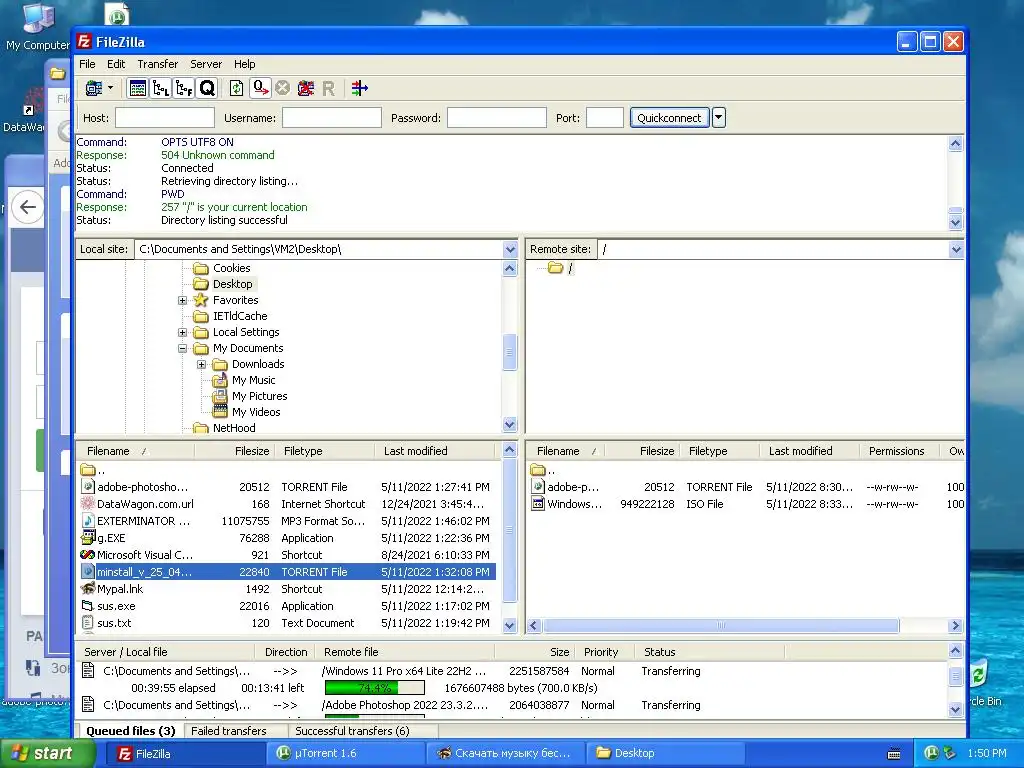Viewport: 1024px width, 768px height.
Task: Open the Quickconnect history dropdown
Action: [718, 118]
